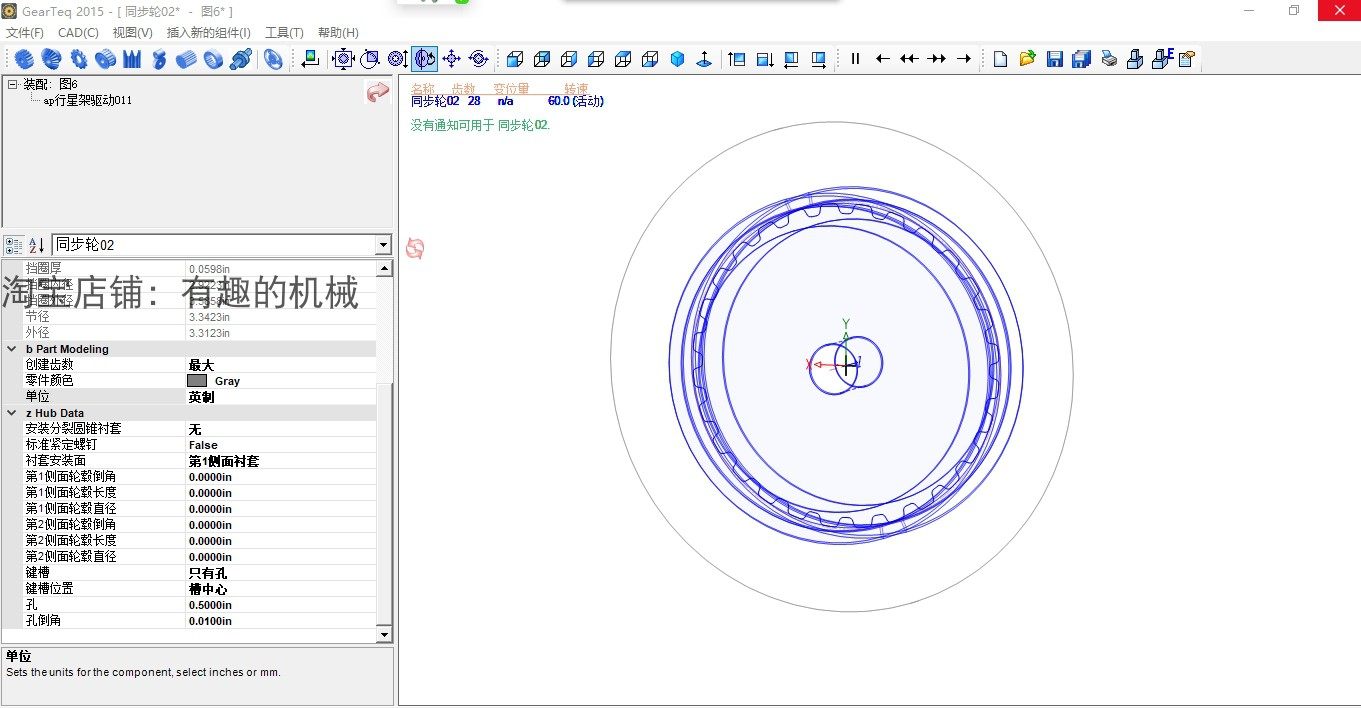Change 衬套安装面 setting from 第1侧面衬套
Screen dimensions: 1361x708
tap(250, 461)
